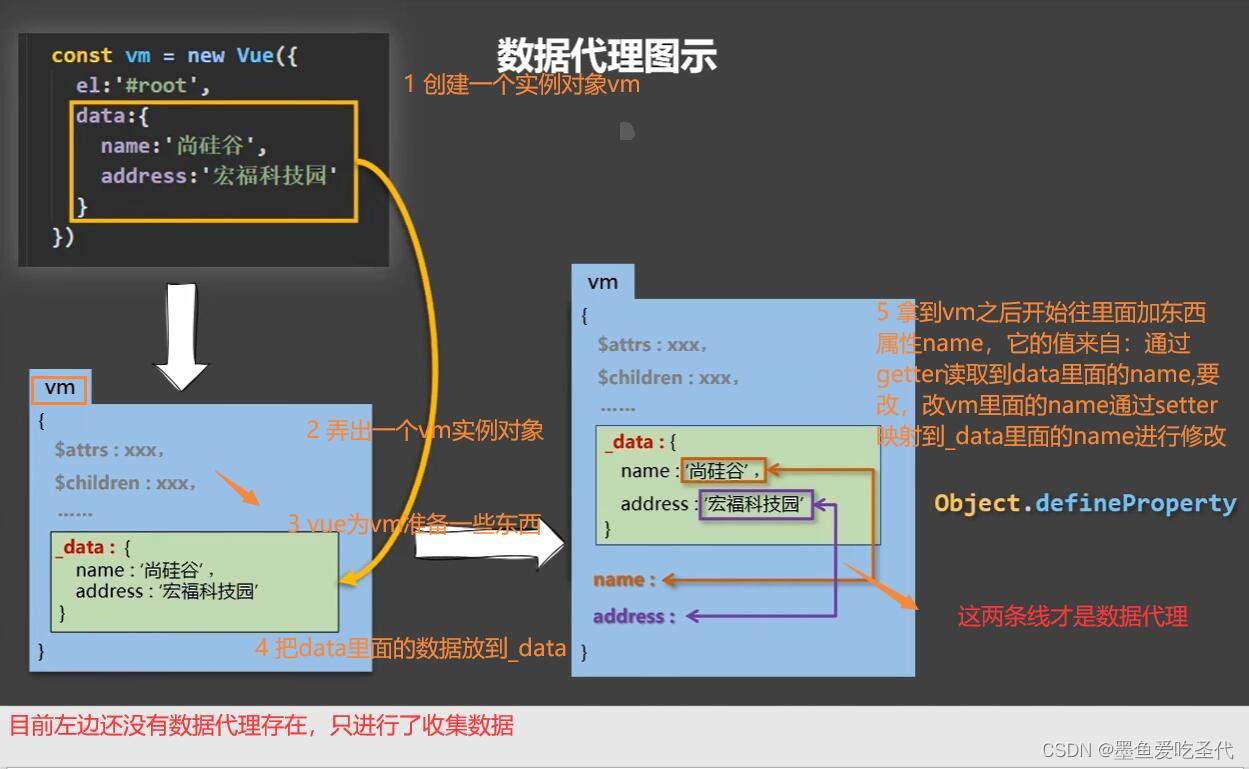The image size is (1249, 769).
Task: Click the bottom red text about 数据代理
Action: pyautogui.click(x=263, y=725)
